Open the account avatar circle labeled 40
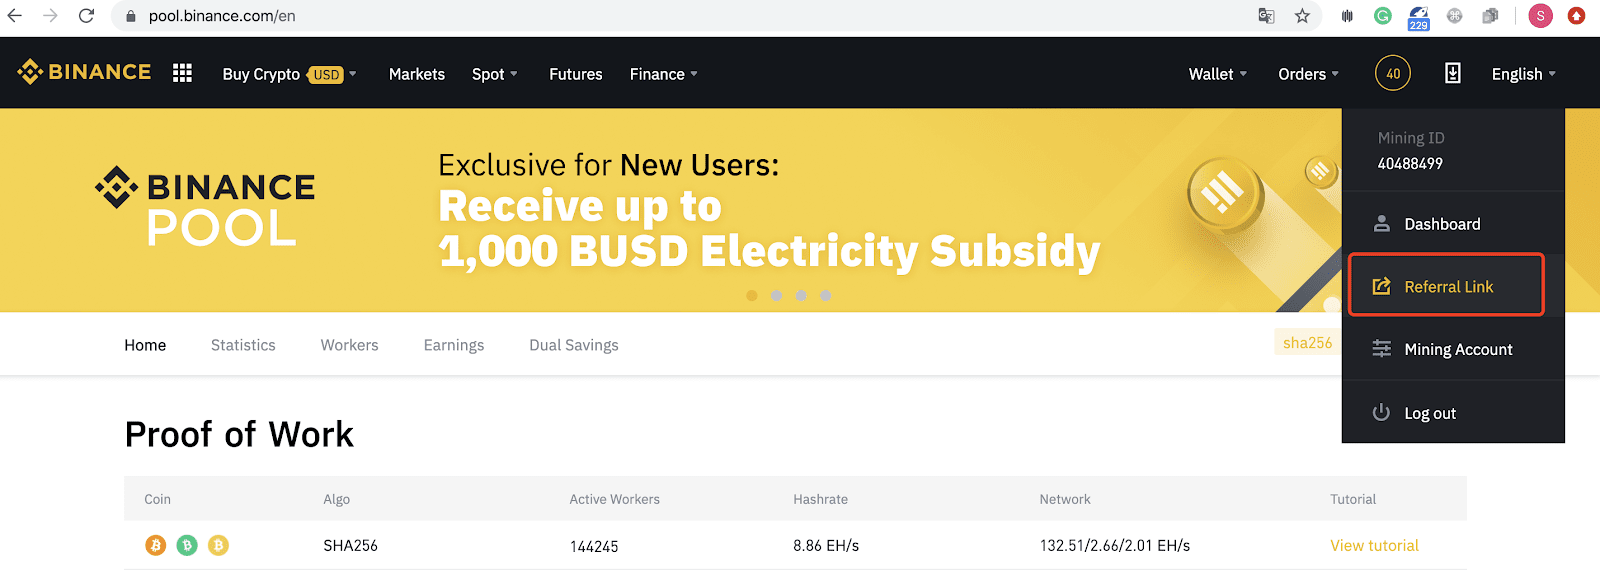The height and width of the screenshot is (580, 1600). [1393, 73]
